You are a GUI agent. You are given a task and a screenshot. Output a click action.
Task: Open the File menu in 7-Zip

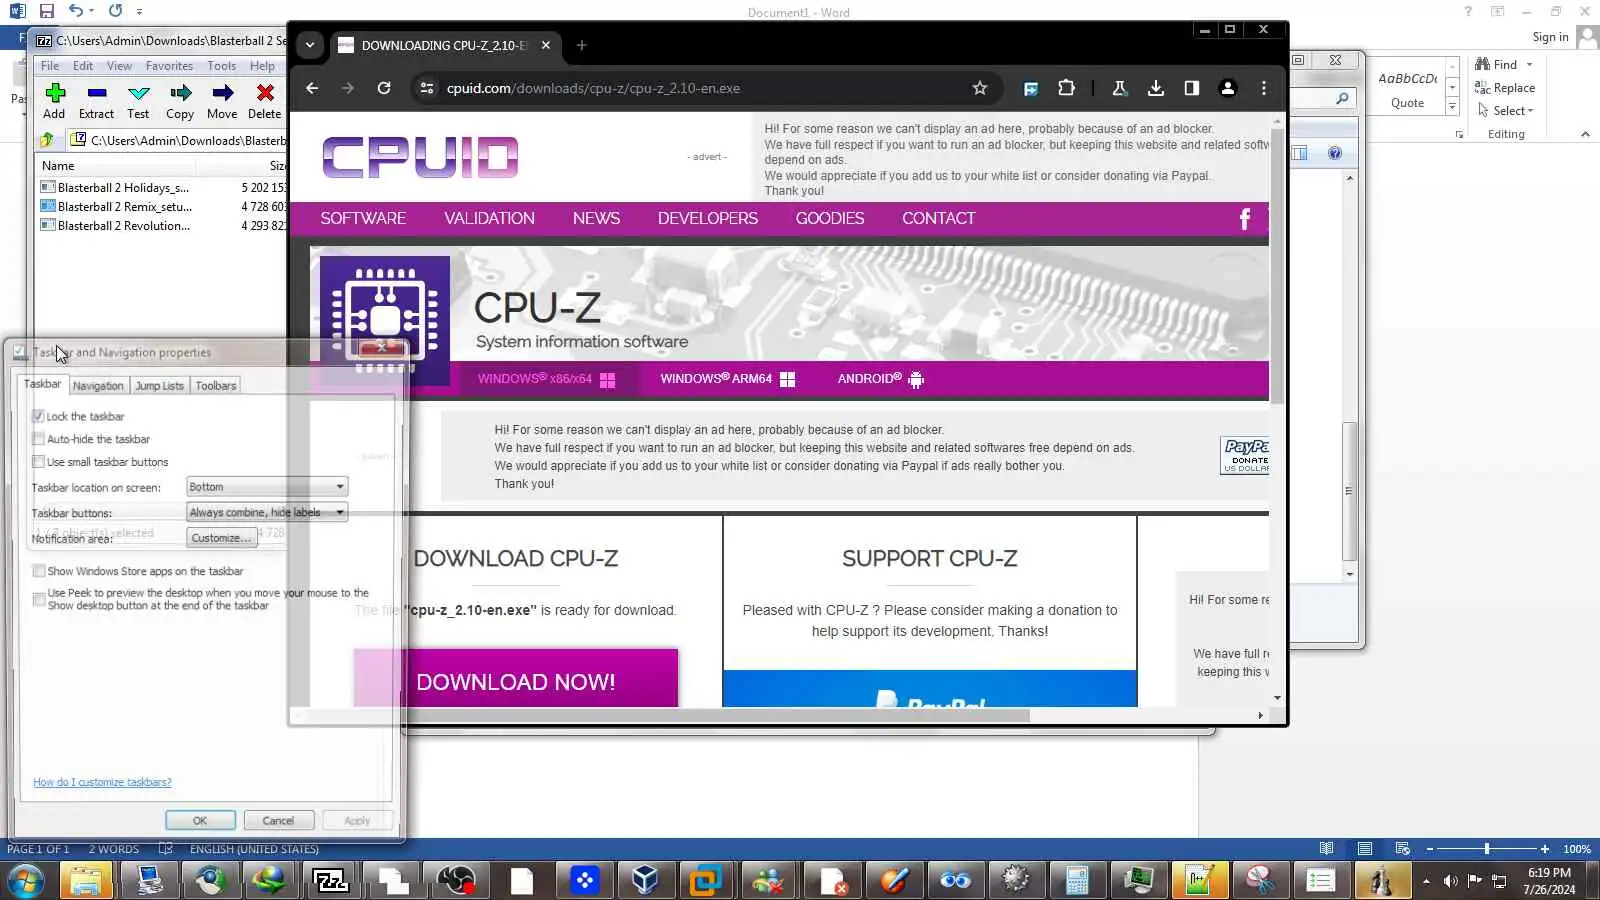coord(50,66)
